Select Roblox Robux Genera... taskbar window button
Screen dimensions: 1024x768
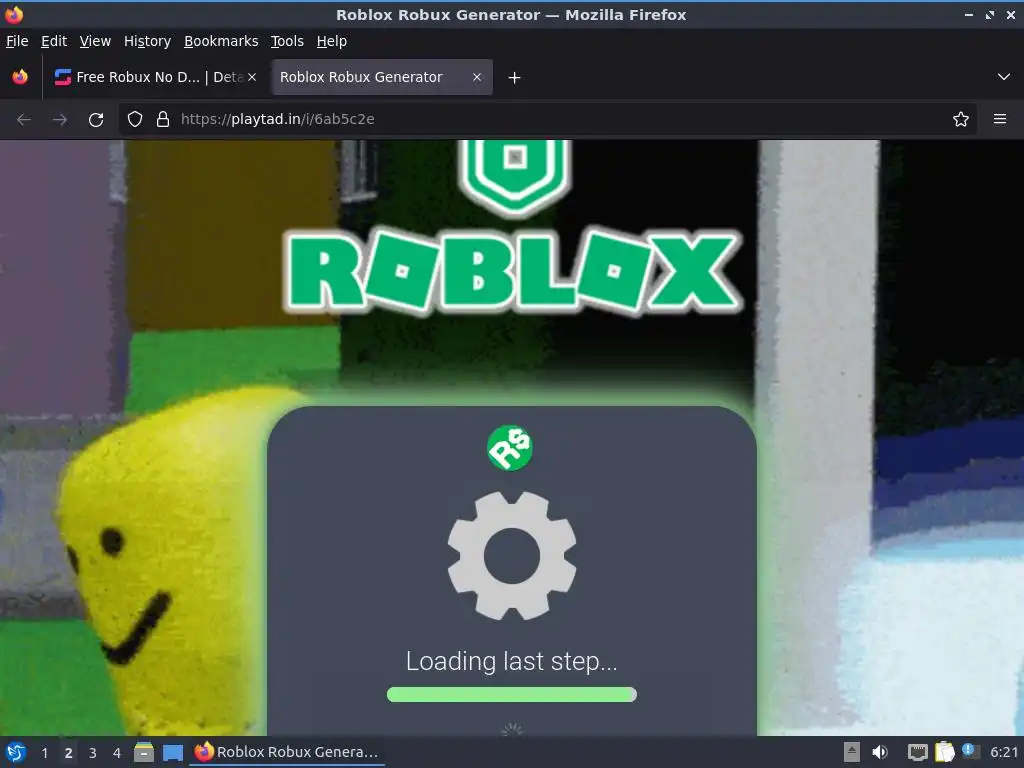click(287, 752)
